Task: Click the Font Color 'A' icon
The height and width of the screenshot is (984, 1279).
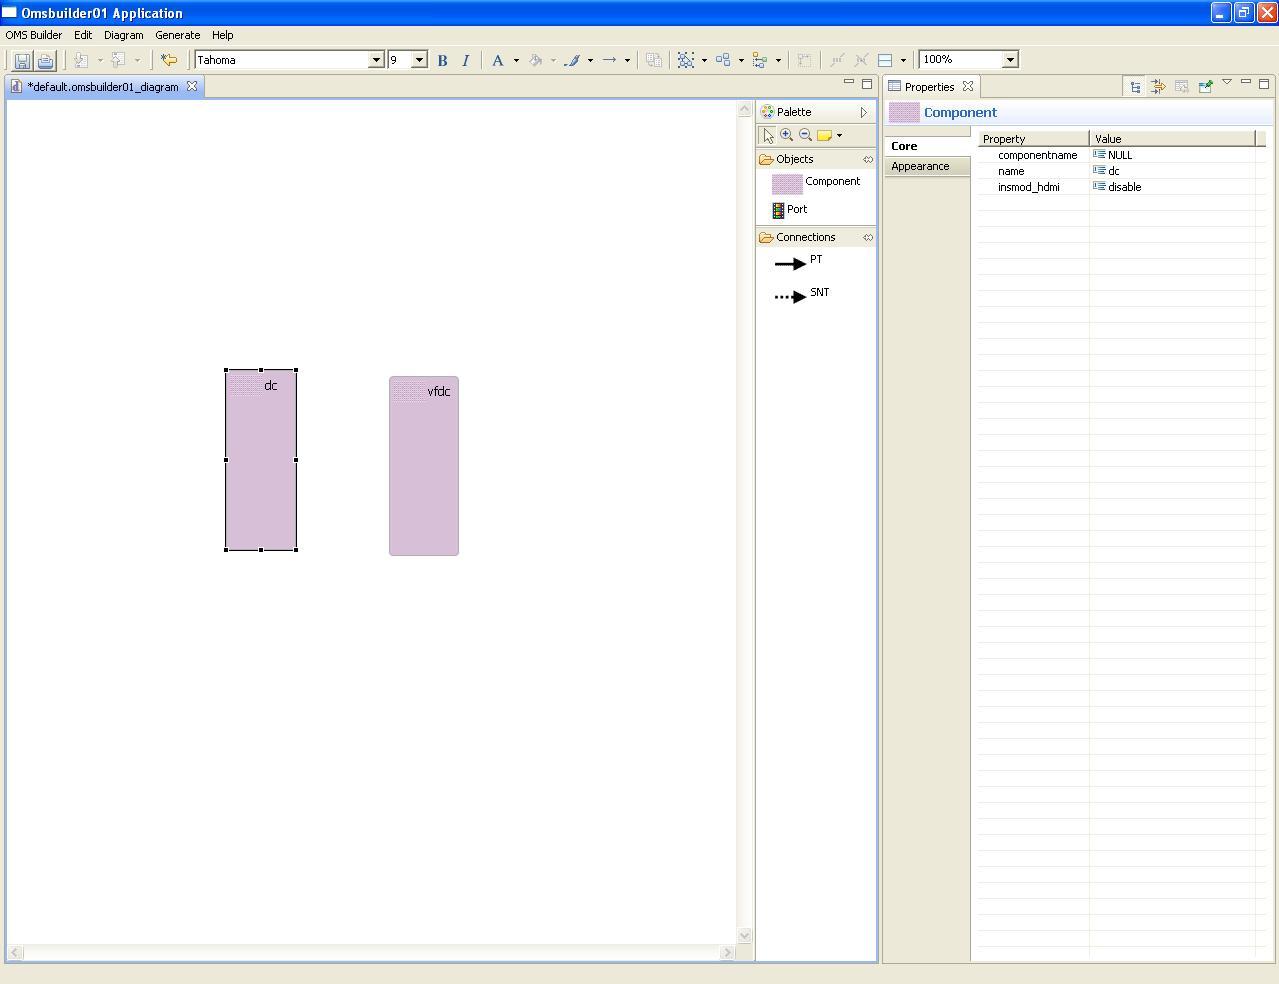Action: (497, 60)
